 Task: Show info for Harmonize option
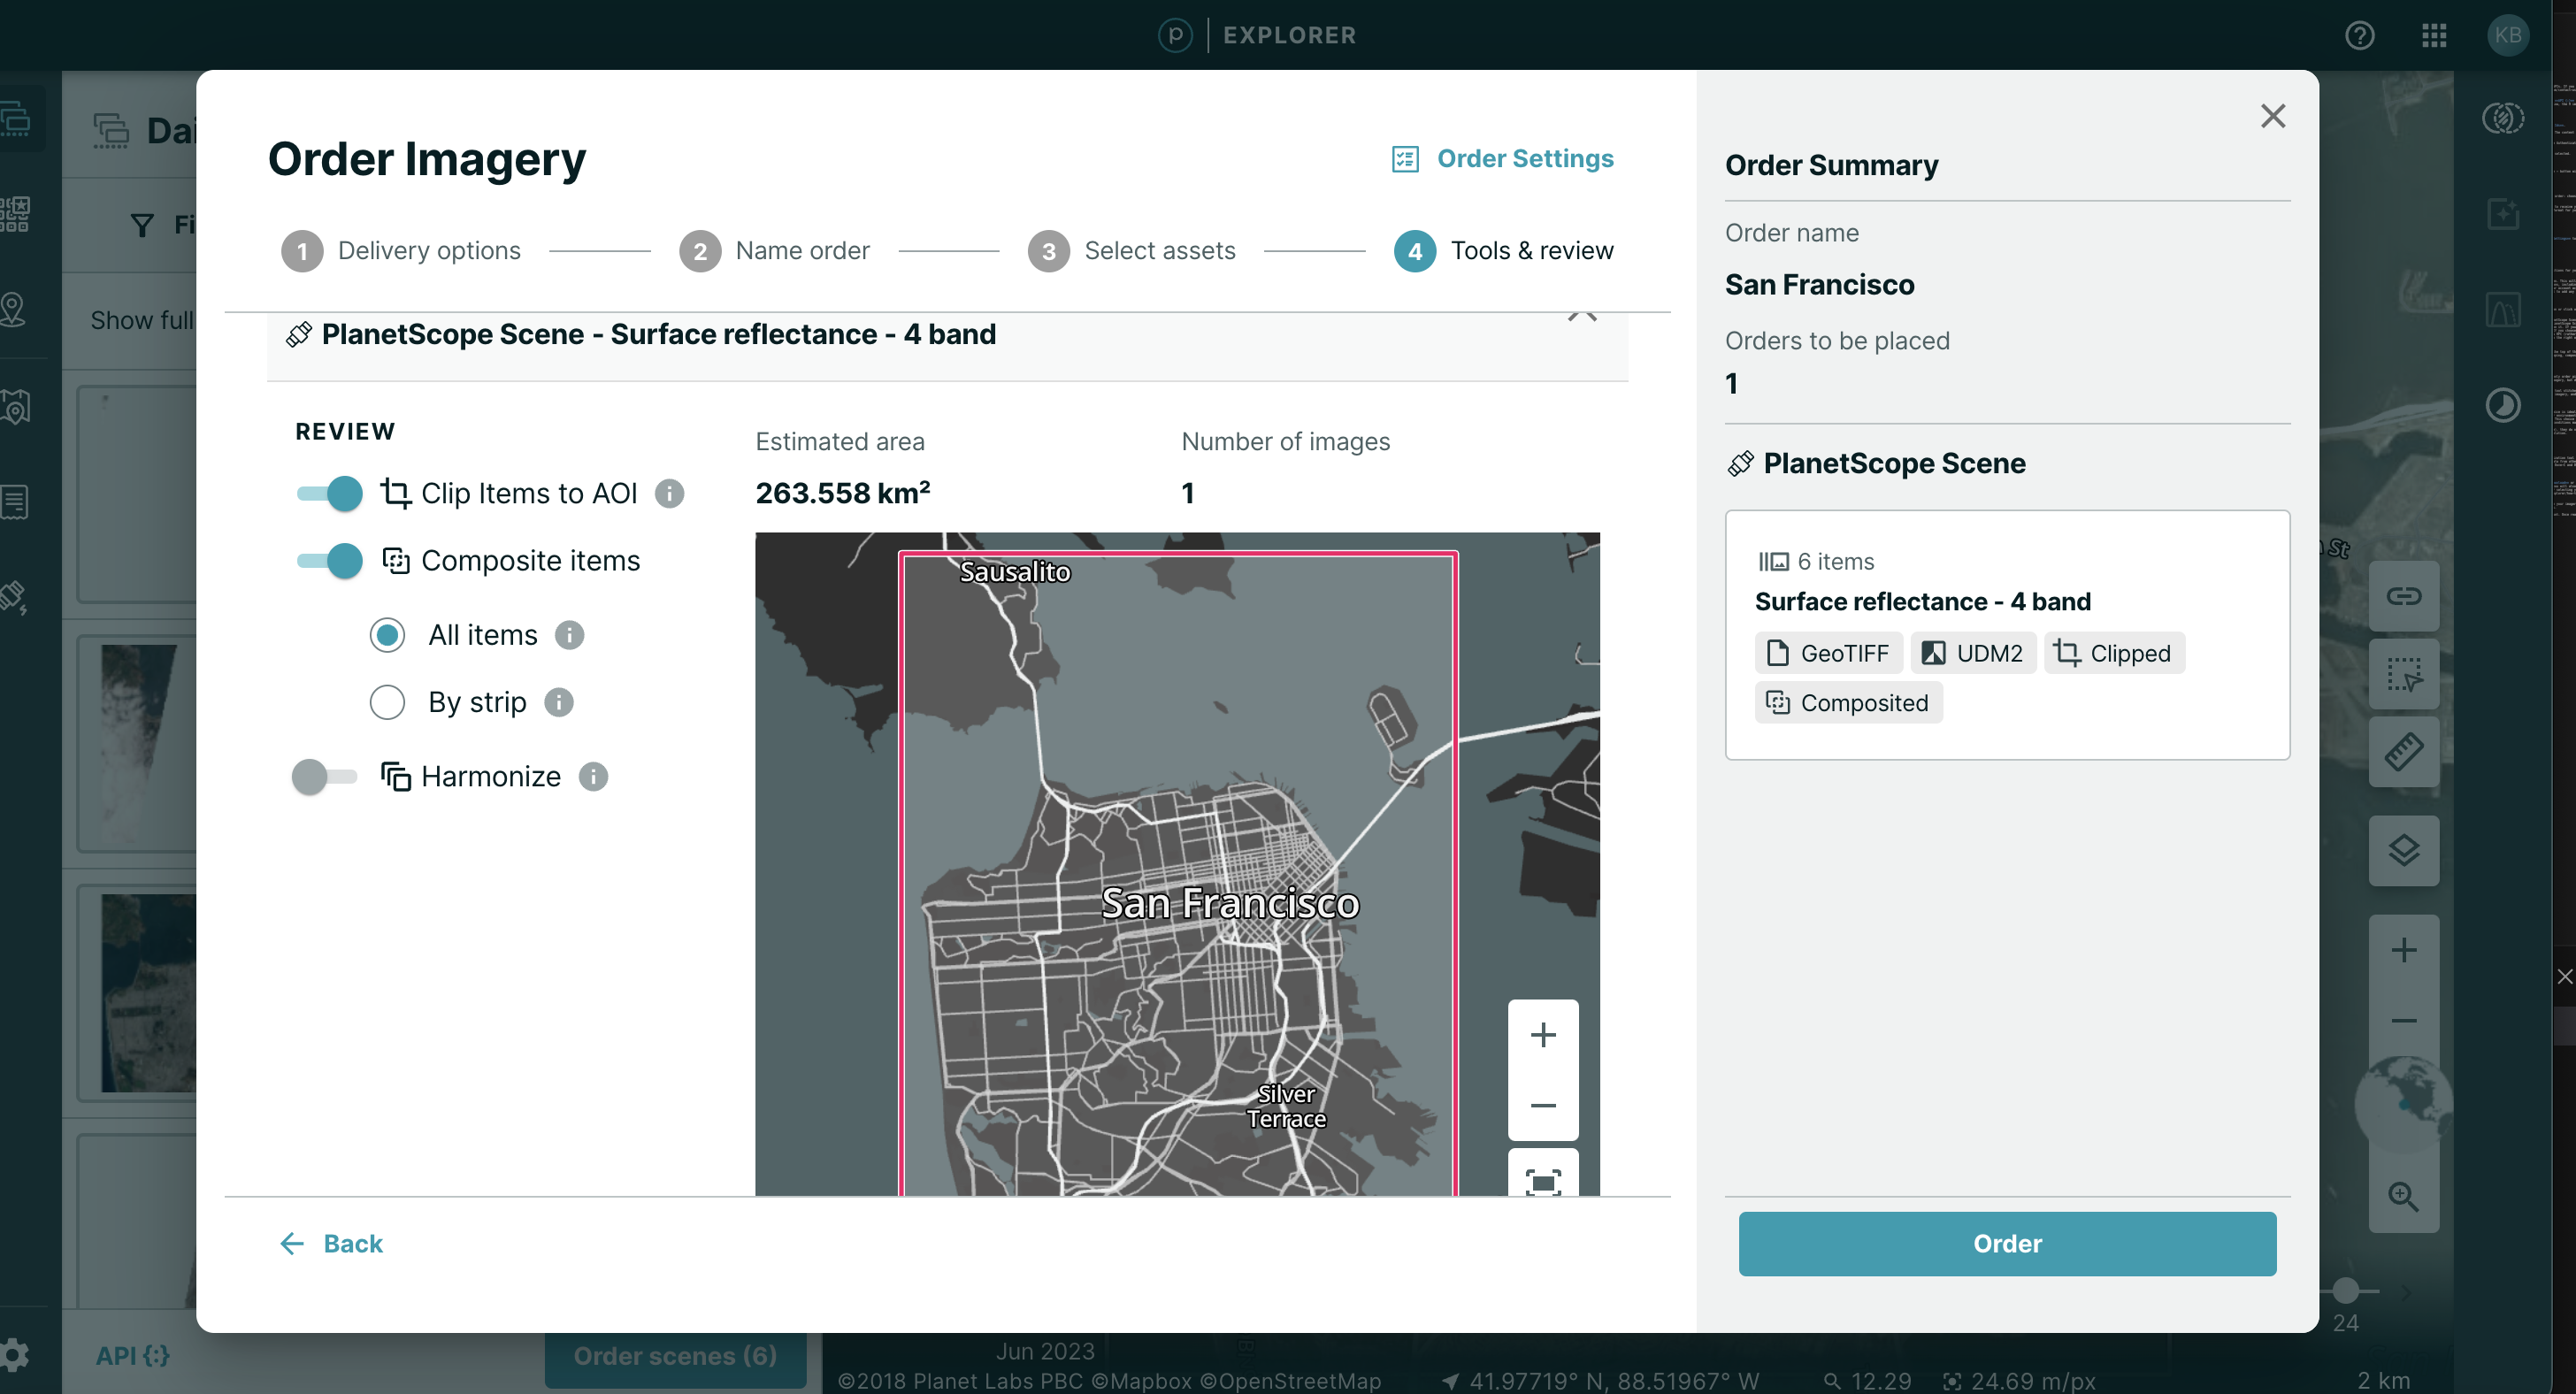[593, 777]
